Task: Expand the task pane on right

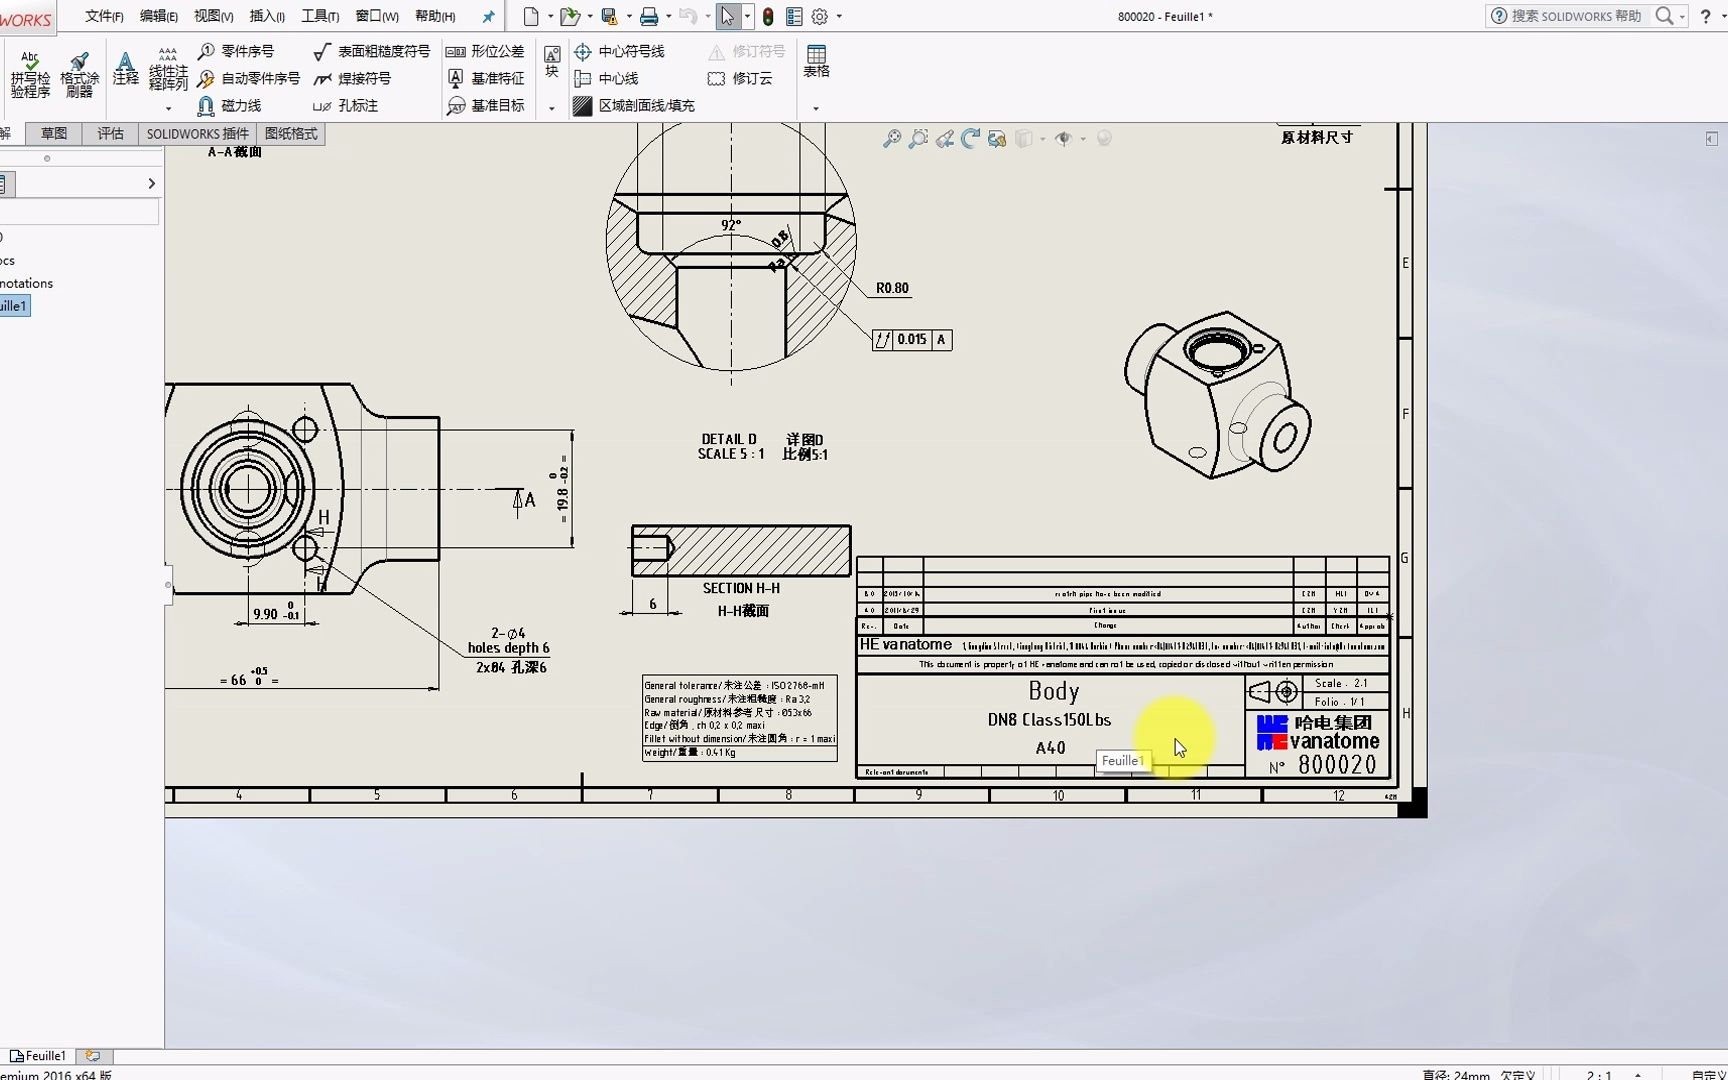Action: click(1712, 139)
